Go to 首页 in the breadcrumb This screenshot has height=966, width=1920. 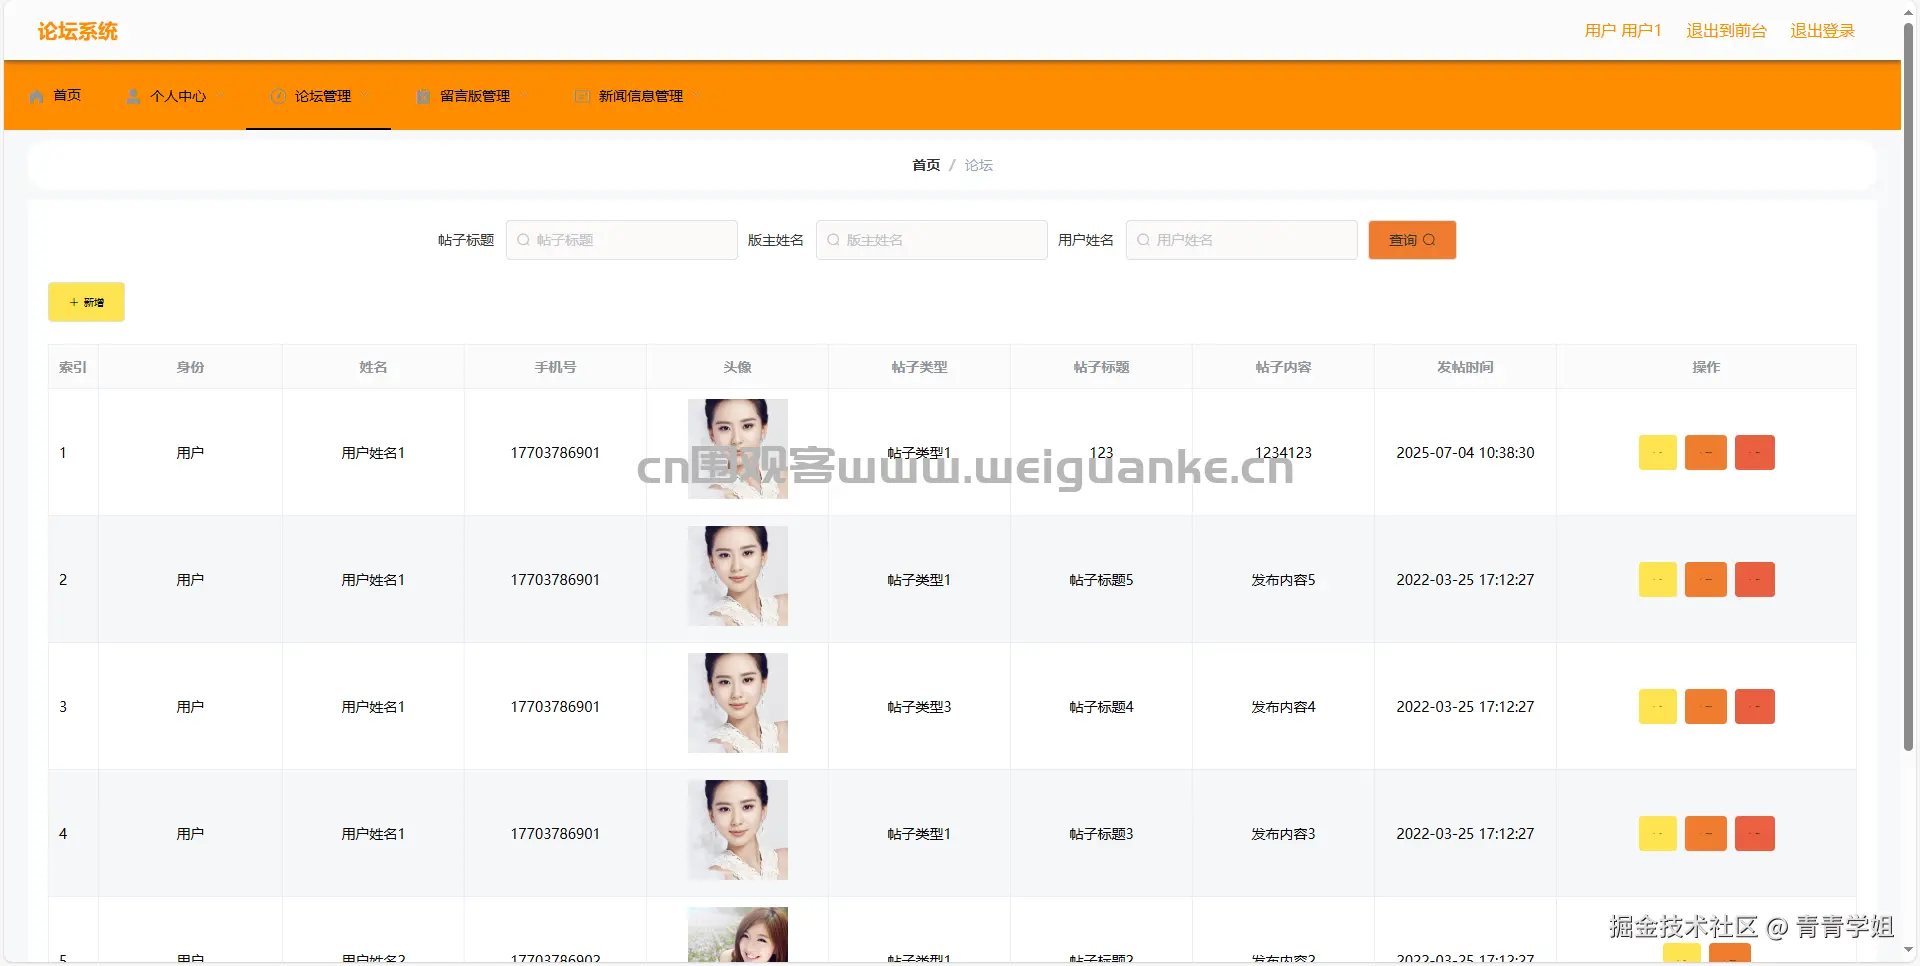[x=926, y=165]
